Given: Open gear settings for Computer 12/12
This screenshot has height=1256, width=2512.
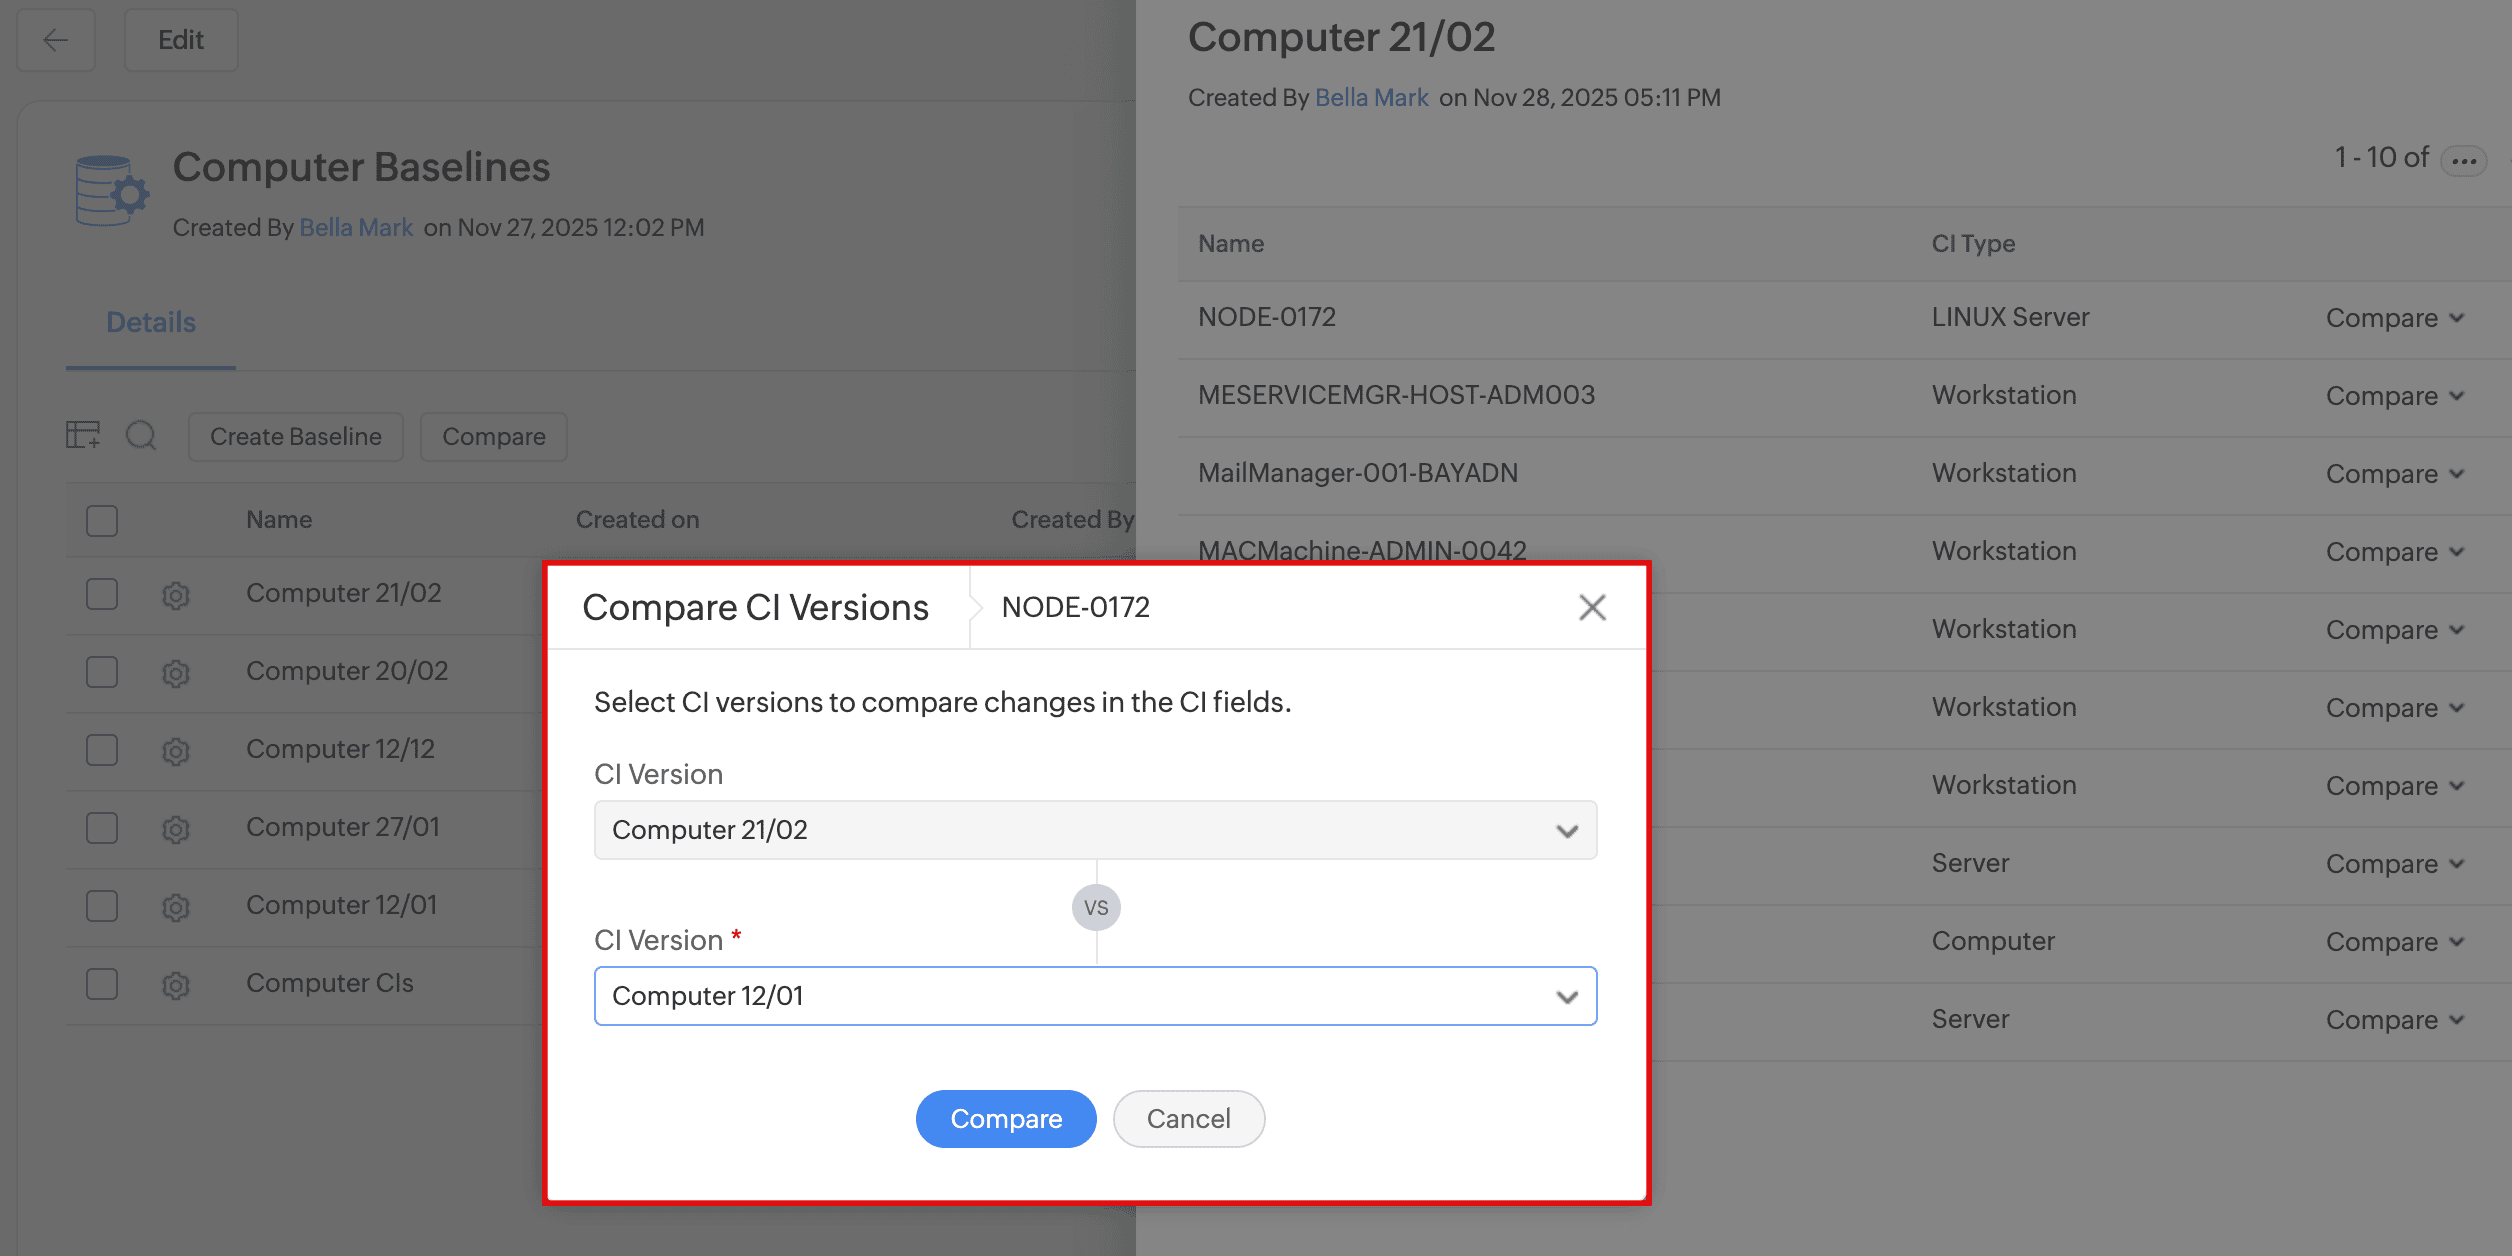Looking at the screenshot, I should point(176,751).
